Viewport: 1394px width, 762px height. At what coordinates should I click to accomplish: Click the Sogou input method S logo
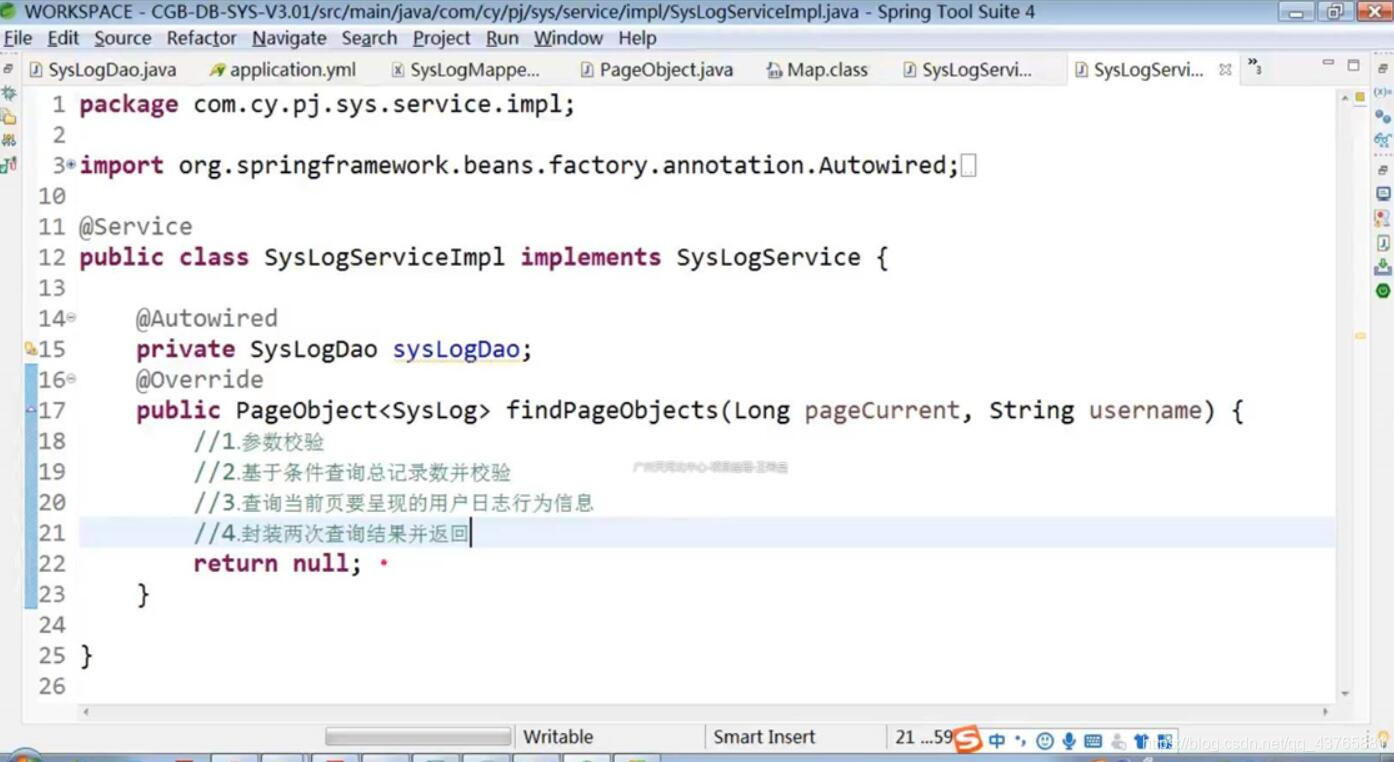coord(968,739)
